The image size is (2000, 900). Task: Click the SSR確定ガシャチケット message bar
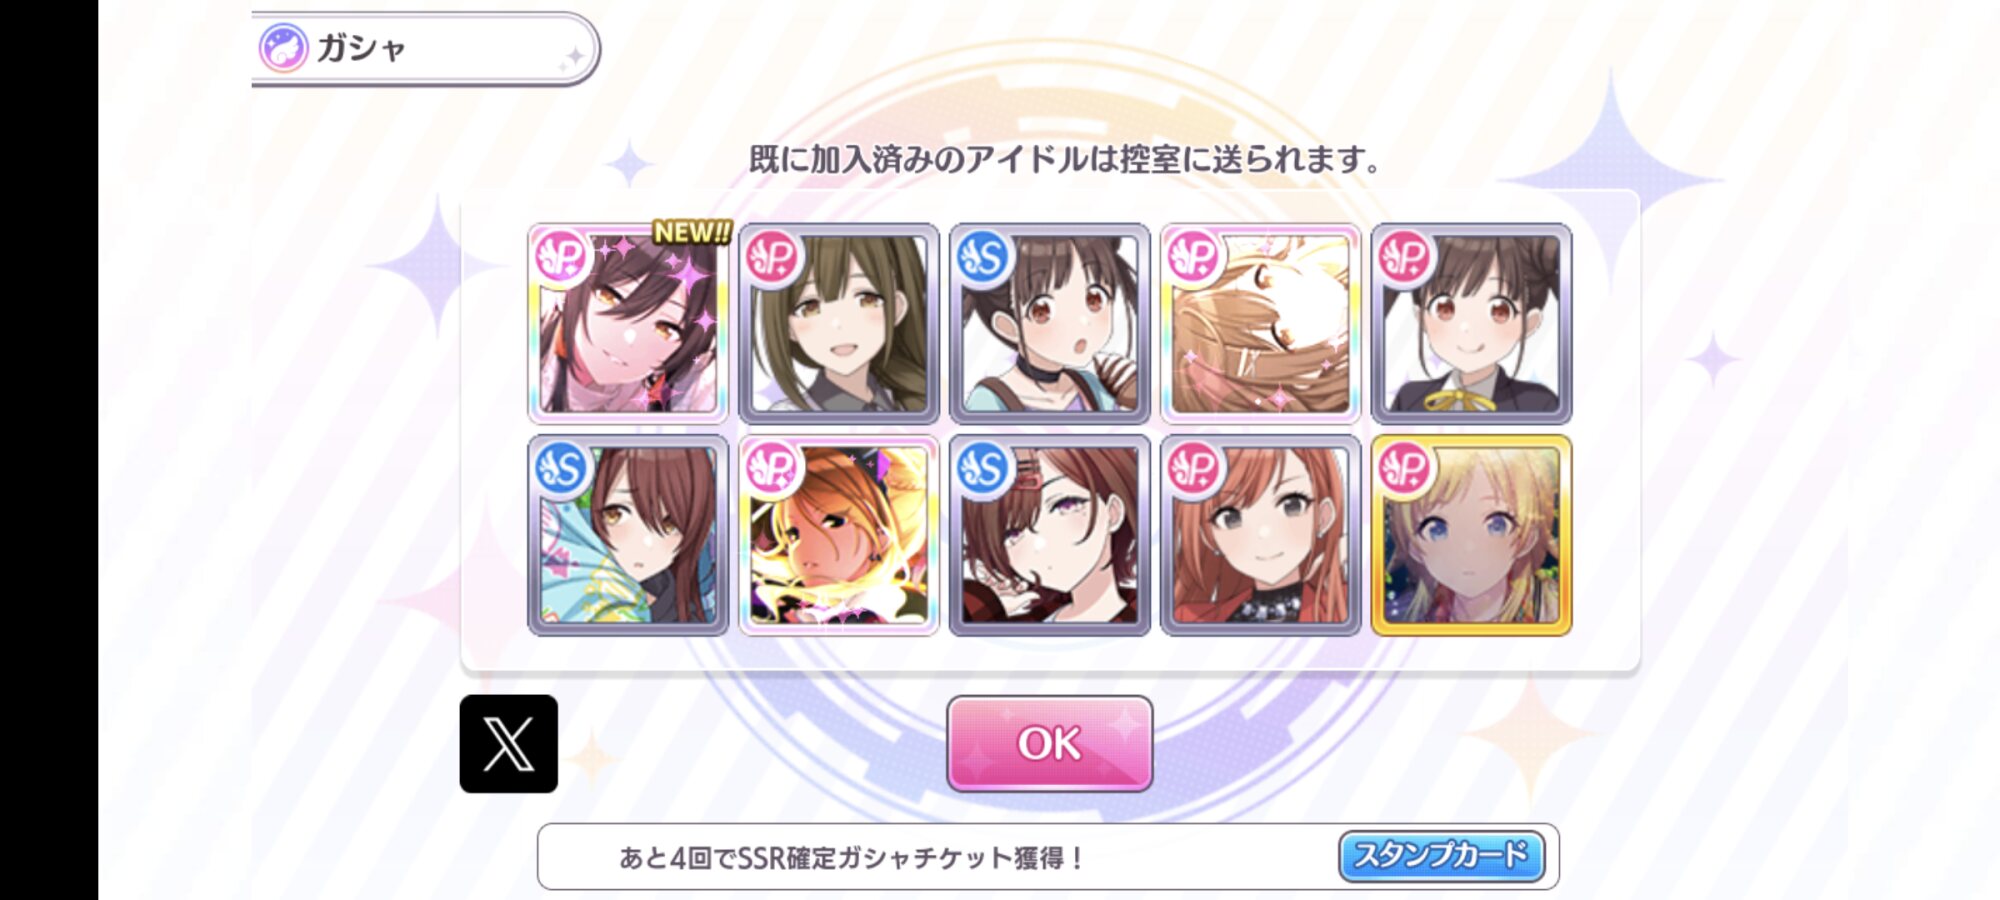(x=1048, y=857)
